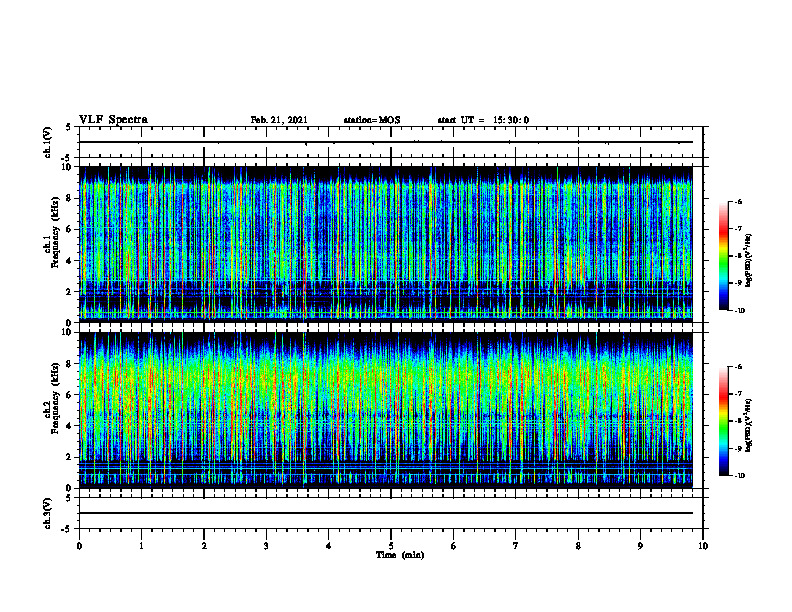Click the "station=MOS" header label

tap(372, 120)
